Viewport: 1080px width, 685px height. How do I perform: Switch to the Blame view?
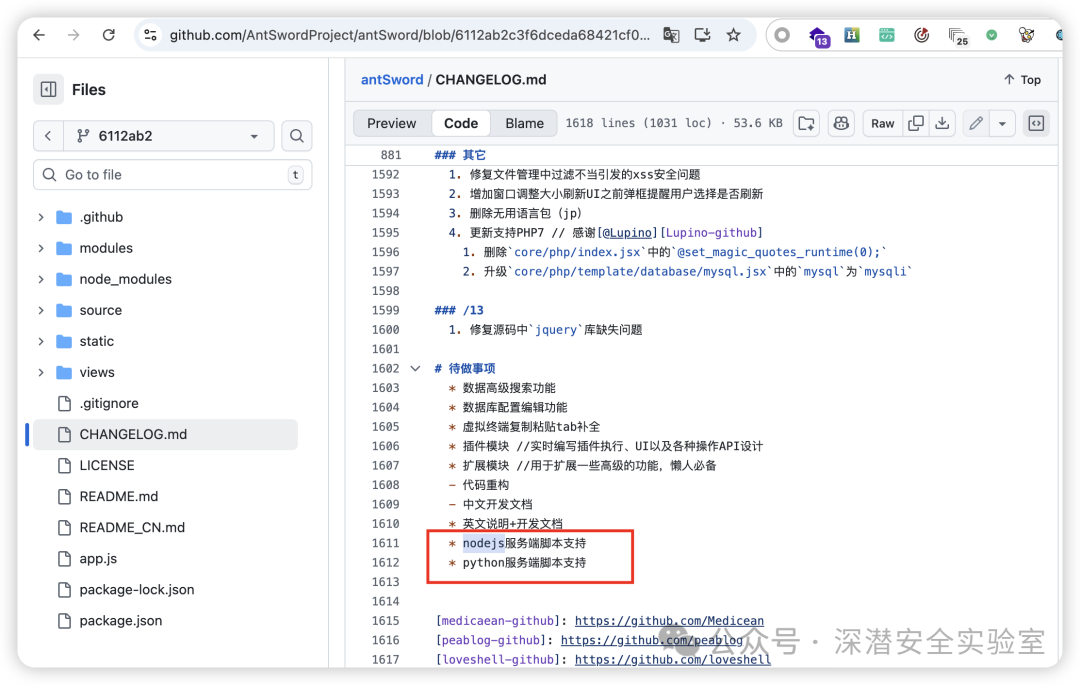click(524, 123)
